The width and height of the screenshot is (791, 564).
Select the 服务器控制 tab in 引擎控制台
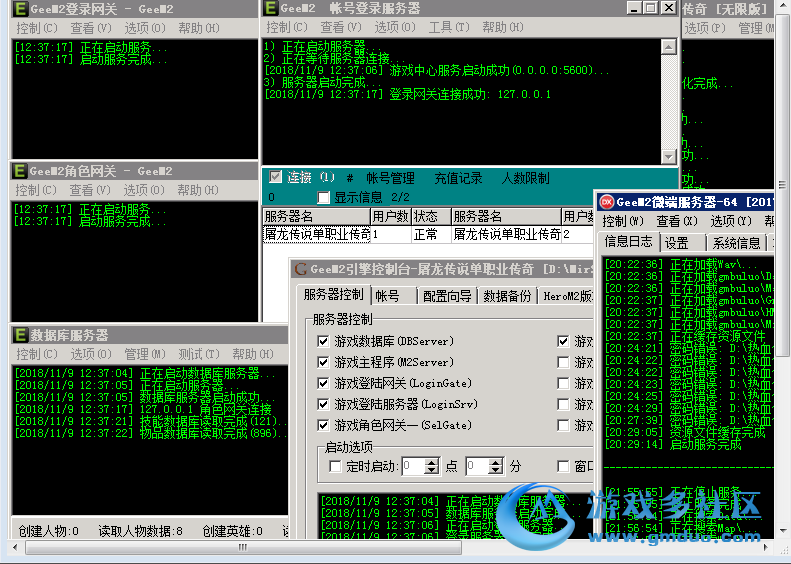(333, 295)
